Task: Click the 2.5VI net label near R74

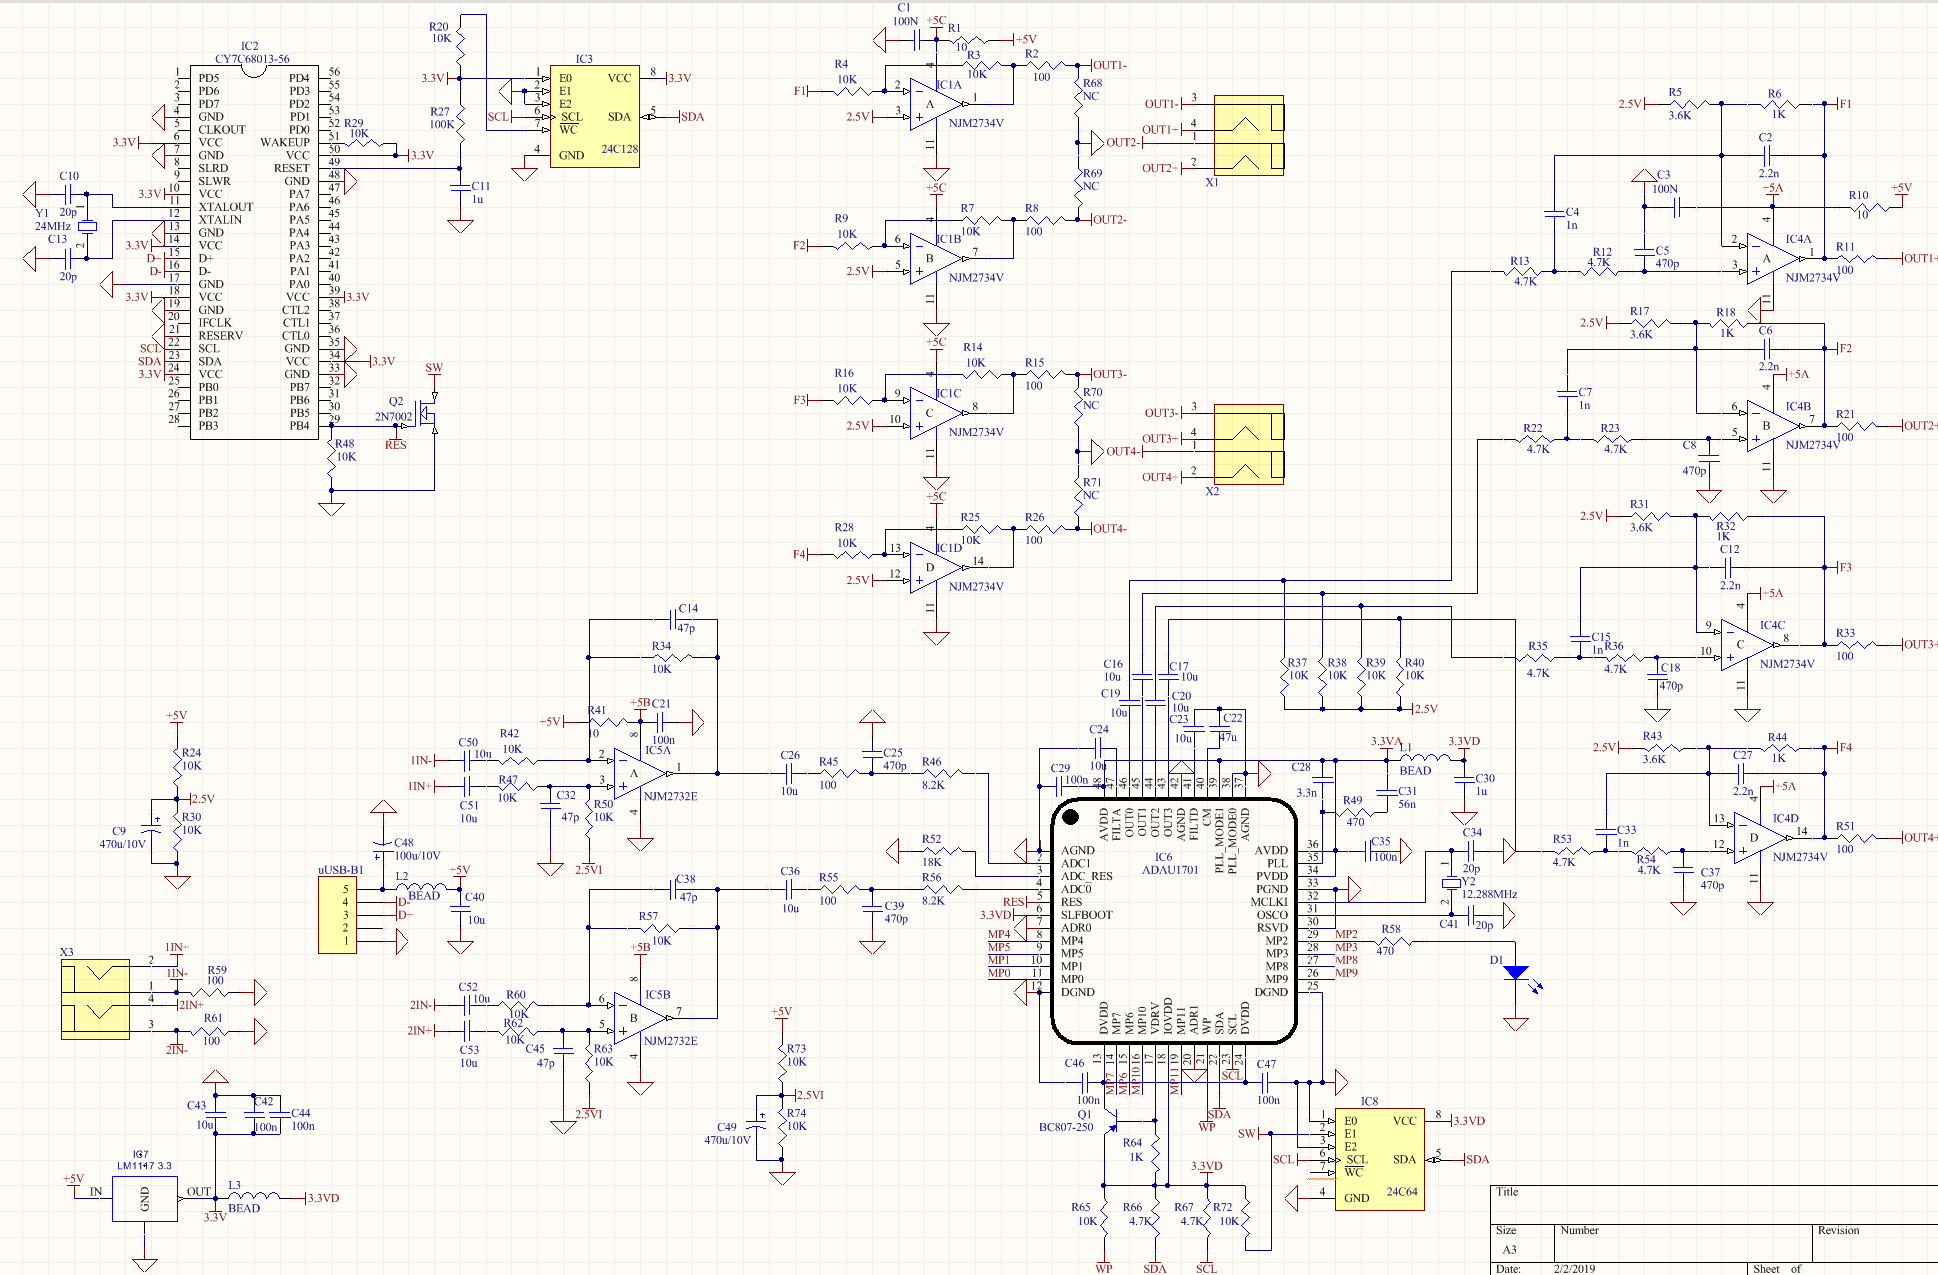Action: pos(810,1095)
